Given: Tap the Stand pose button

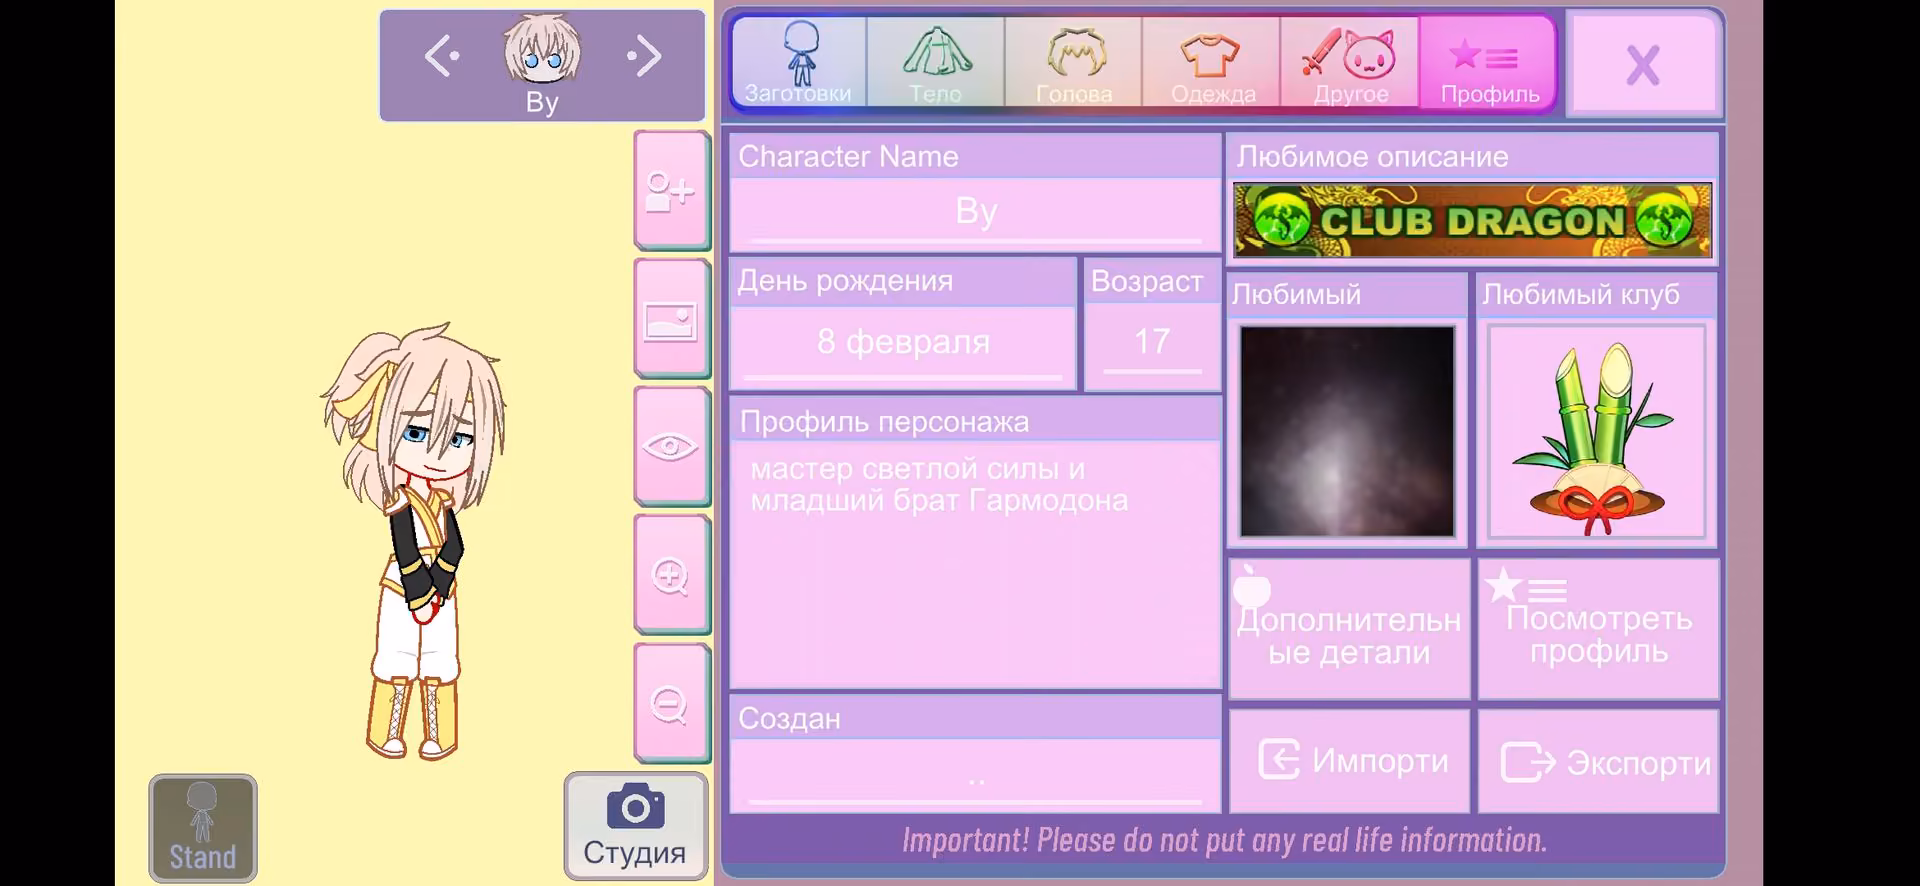Looking at the screenshot, I should click(203, 828).
